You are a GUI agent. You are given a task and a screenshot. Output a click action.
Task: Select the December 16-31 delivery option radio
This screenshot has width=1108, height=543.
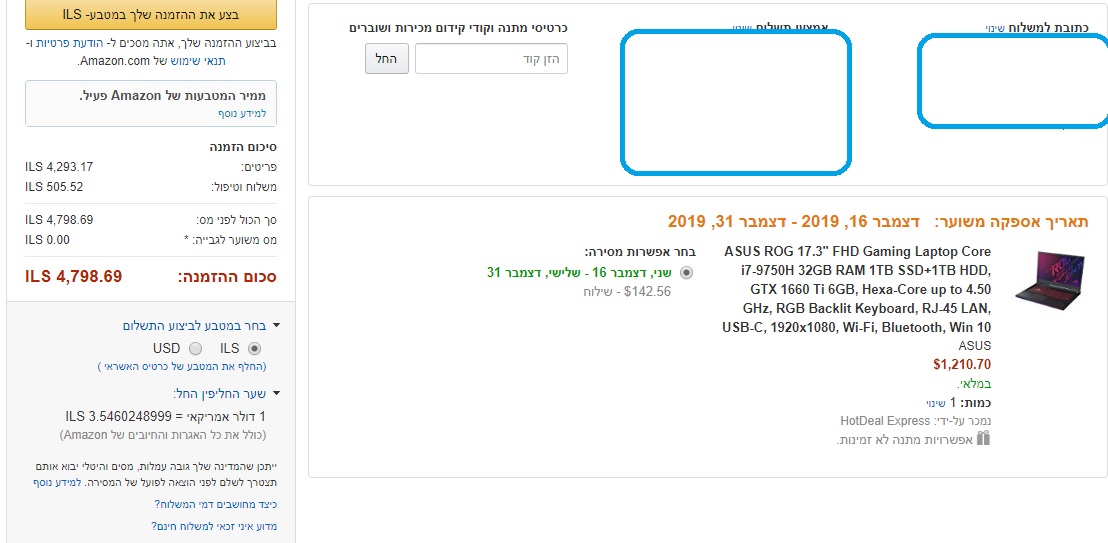686,272
